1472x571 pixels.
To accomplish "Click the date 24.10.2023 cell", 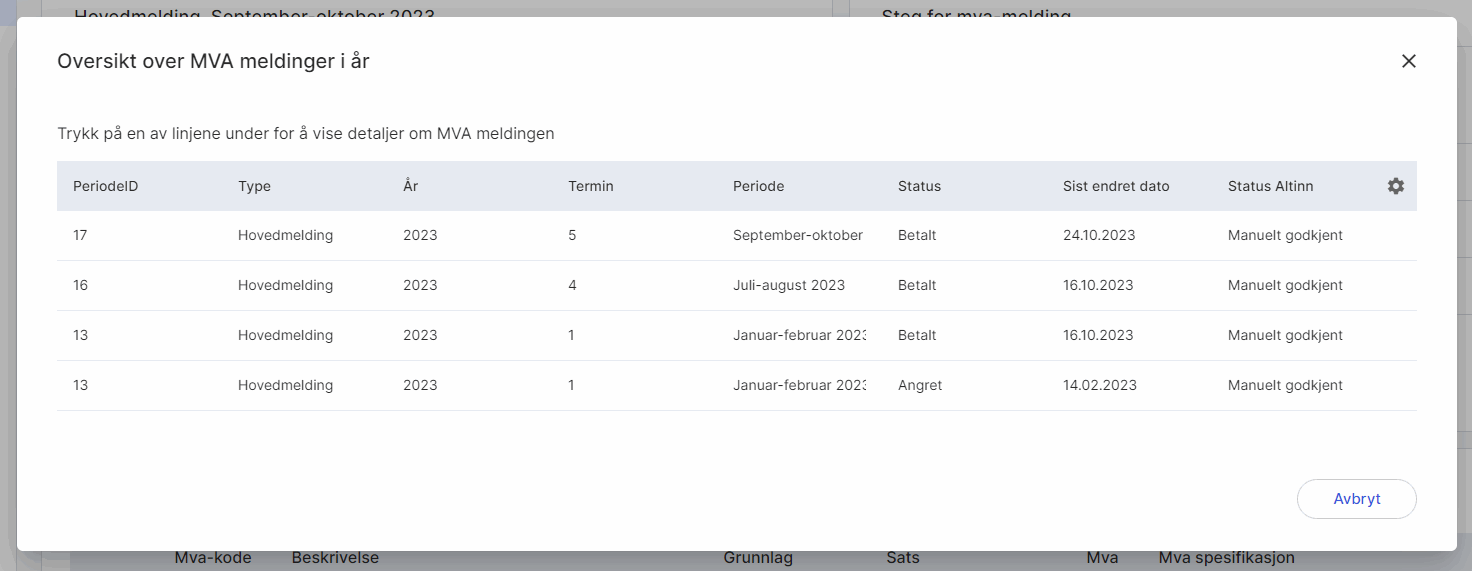I will pos(1098,236).
